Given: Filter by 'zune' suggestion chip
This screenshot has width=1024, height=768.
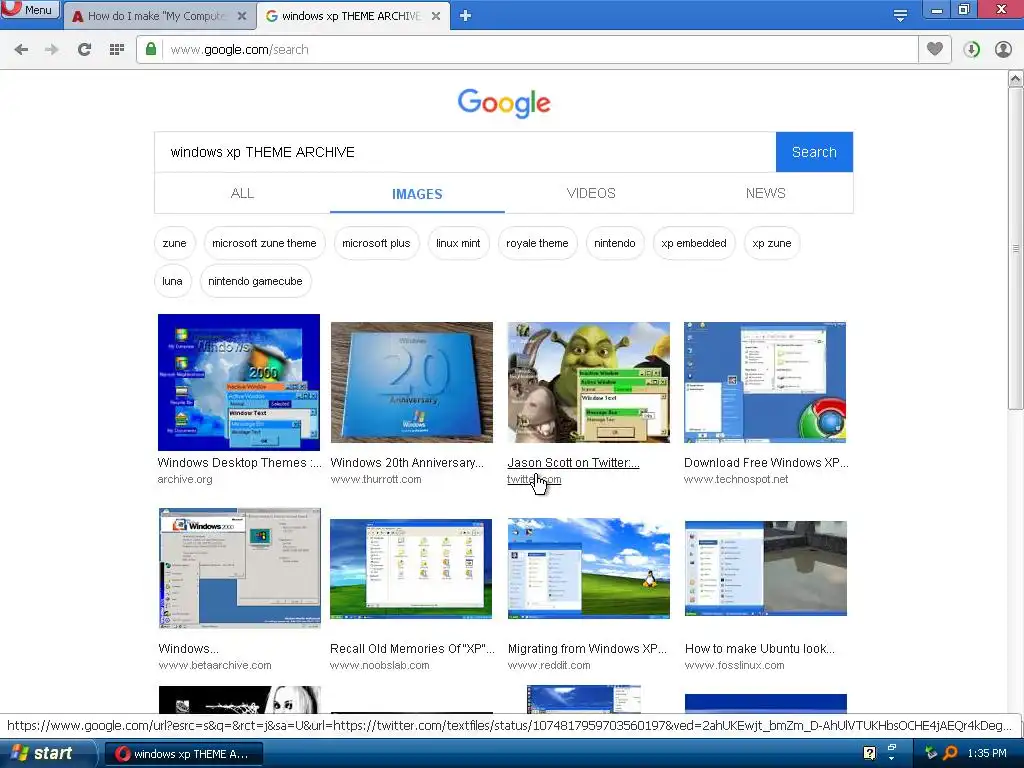Looking at the screenshot, I should point(174,243).
